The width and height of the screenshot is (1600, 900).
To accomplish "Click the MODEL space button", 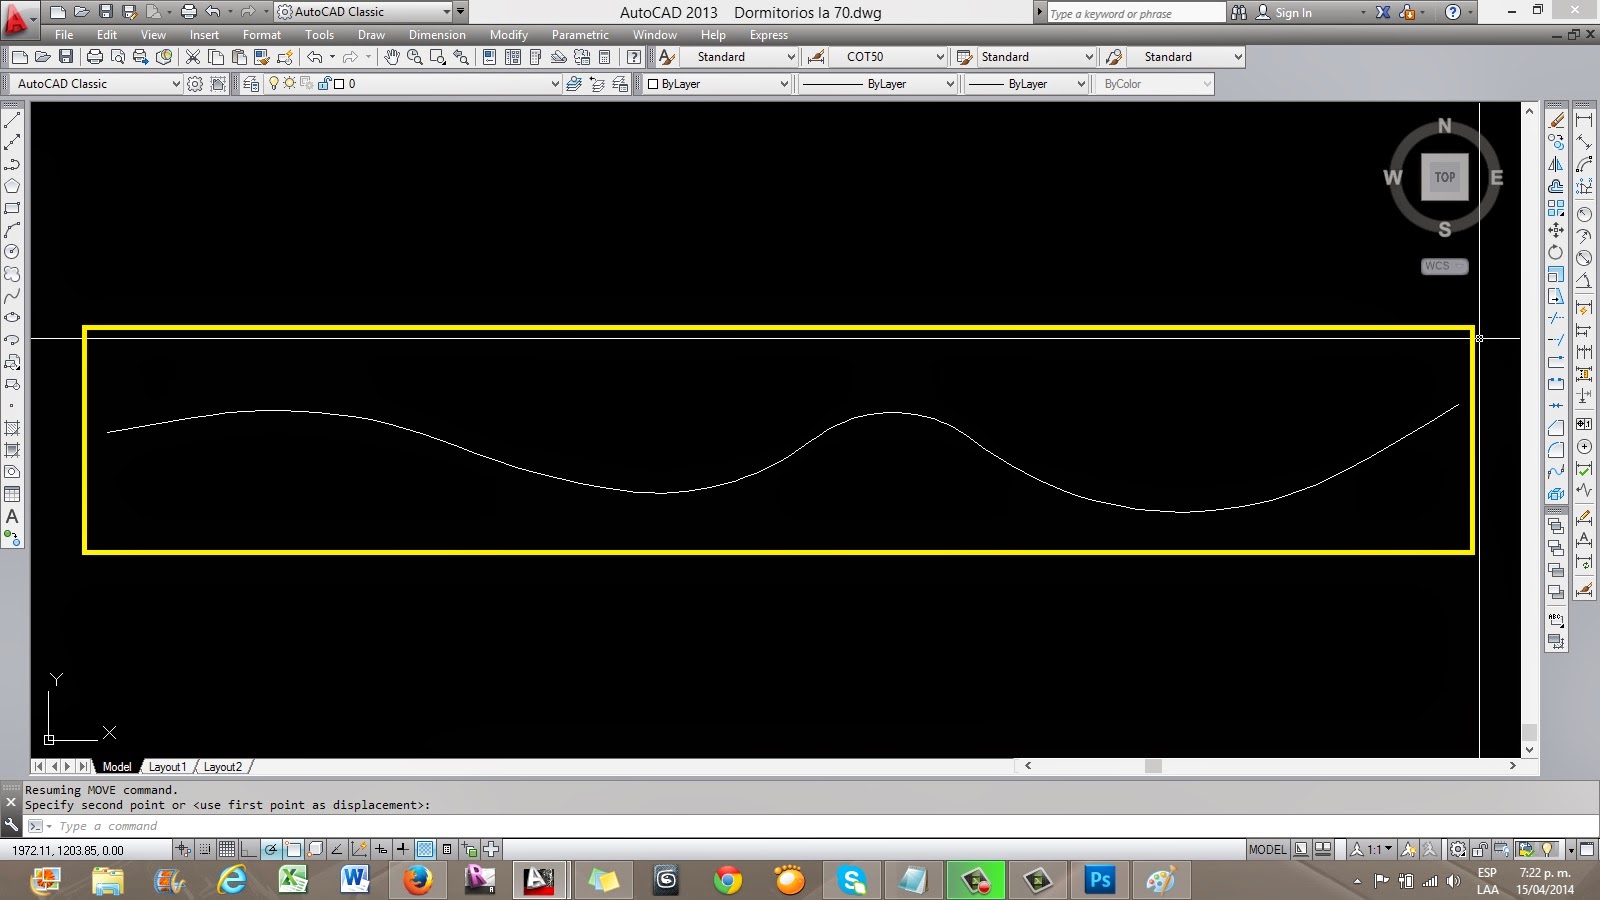I will 1267,849.
